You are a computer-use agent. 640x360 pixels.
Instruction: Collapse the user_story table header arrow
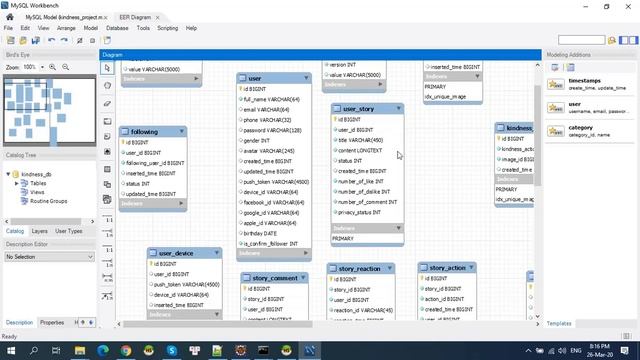[x=399, y=108]
